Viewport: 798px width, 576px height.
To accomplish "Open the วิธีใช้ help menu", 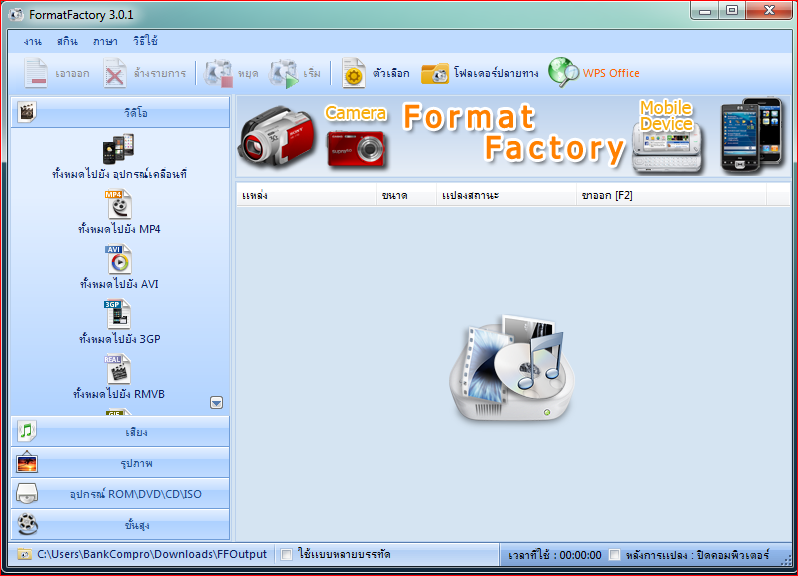I will click(x=146, y=41).
